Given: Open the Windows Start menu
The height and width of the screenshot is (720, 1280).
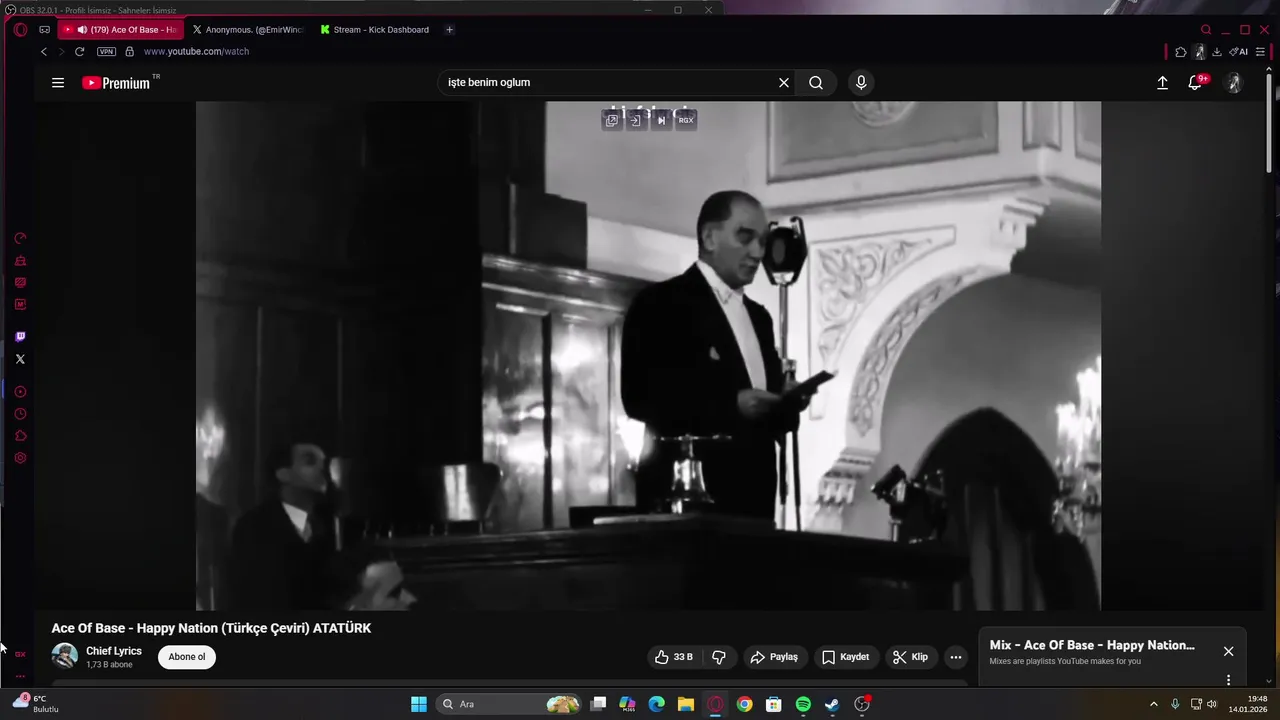Looking at the screenshot, I should click(419, 704).
